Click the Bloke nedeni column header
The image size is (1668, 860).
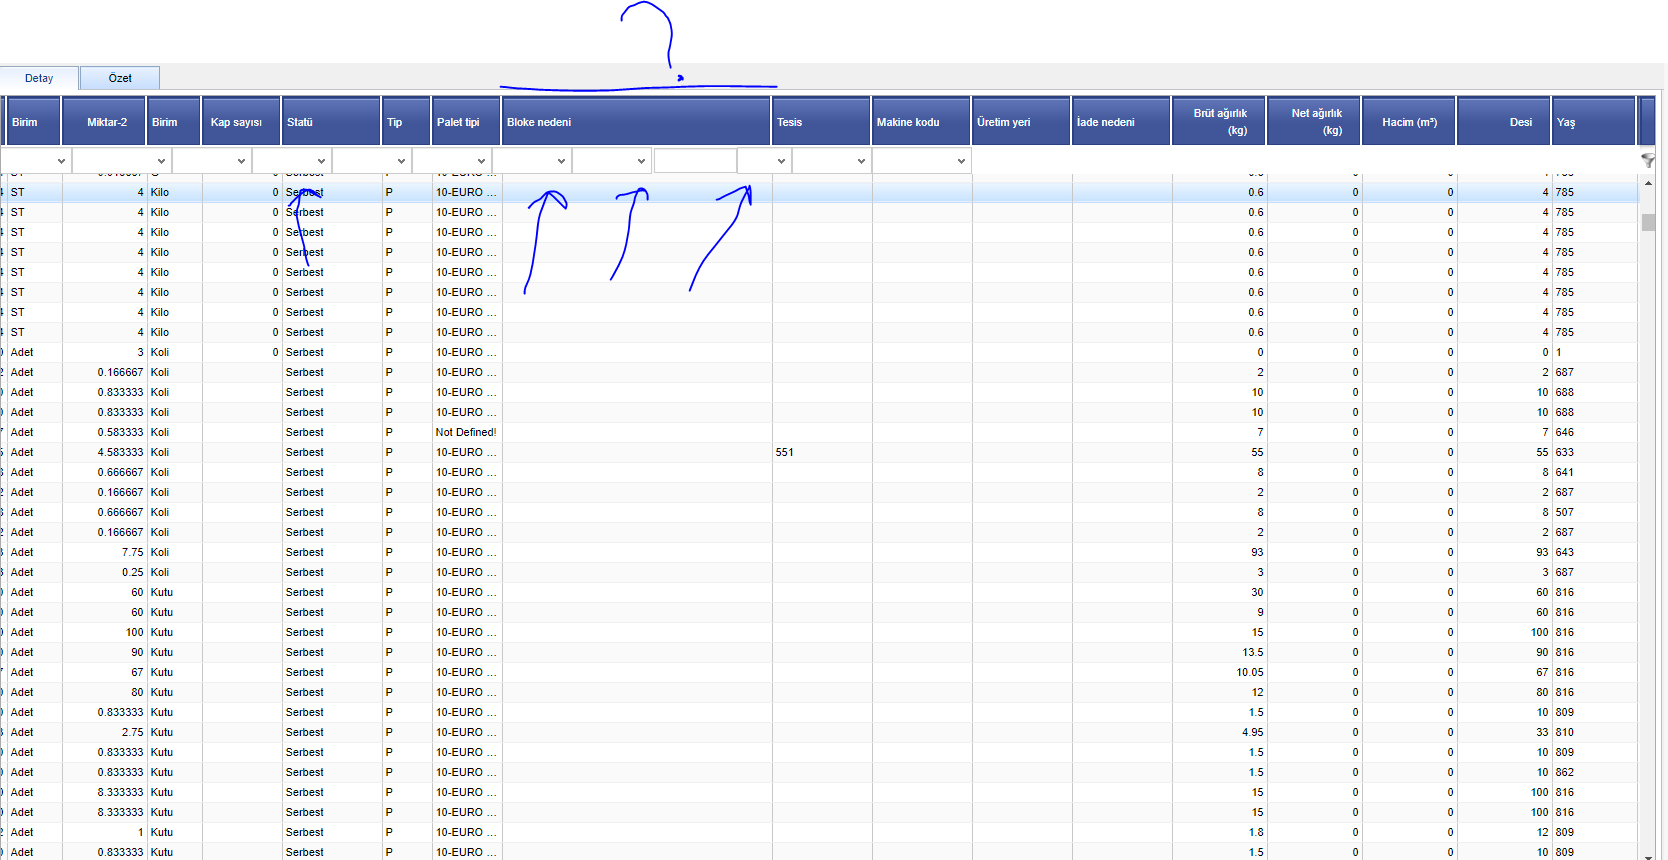[x=636, y=122]
